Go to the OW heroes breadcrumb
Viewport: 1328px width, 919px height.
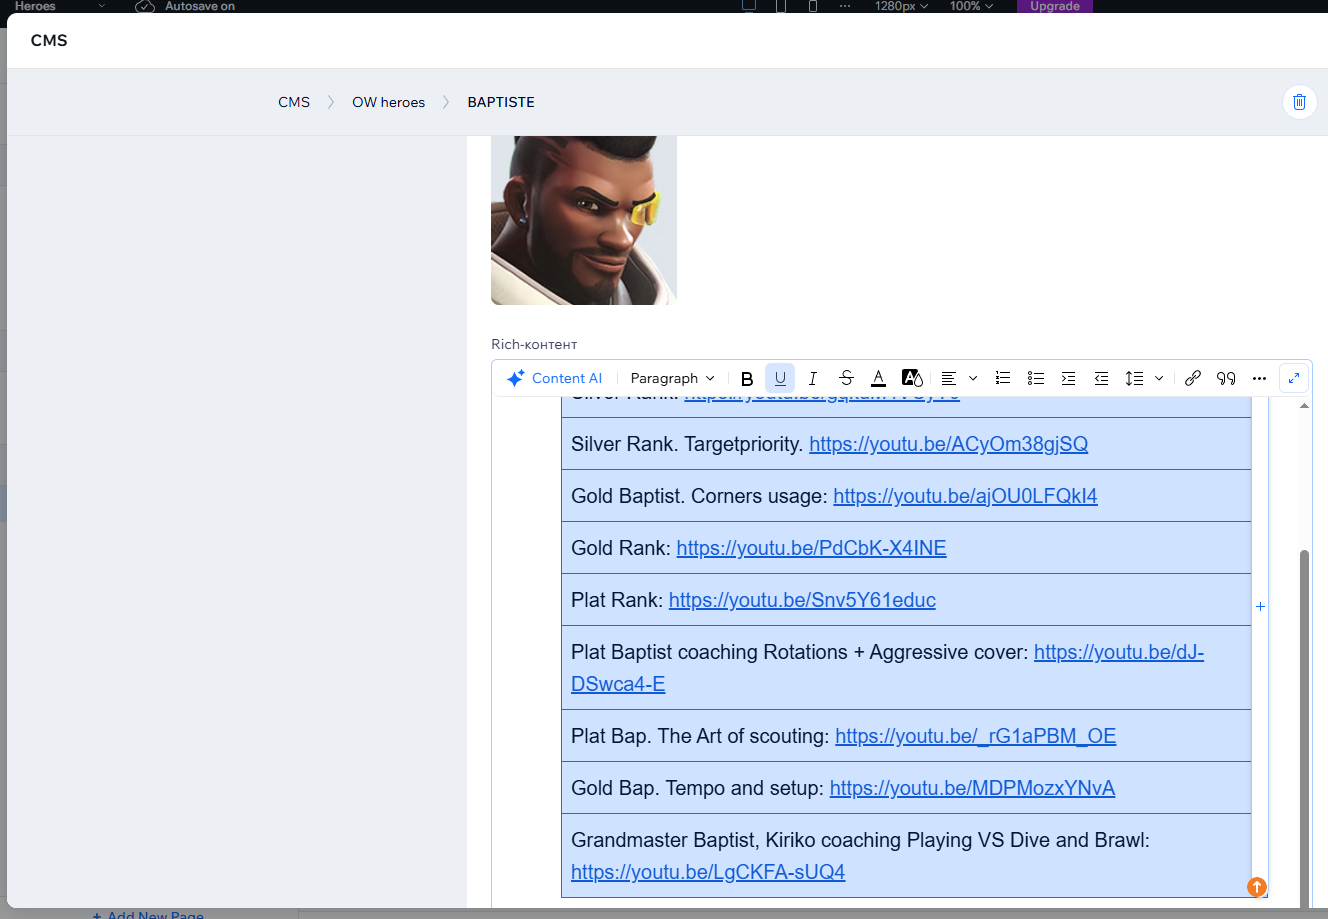point(388,102)
